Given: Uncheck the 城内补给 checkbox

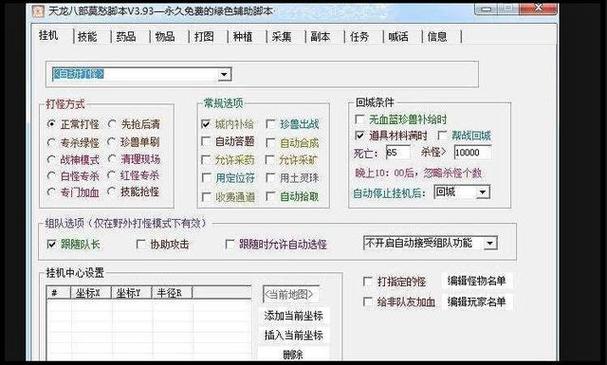Looking at the screenshot, I should pyautogui.click(x=206, y=124).
